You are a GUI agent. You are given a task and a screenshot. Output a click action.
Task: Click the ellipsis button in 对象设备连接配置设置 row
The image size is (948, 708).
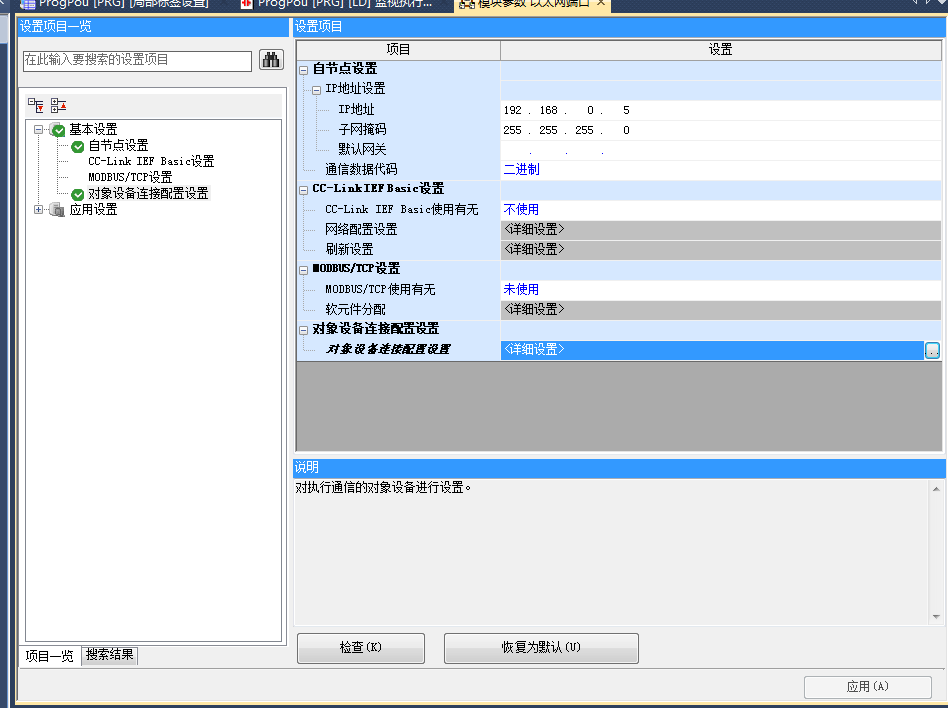[x=932, y=350]
